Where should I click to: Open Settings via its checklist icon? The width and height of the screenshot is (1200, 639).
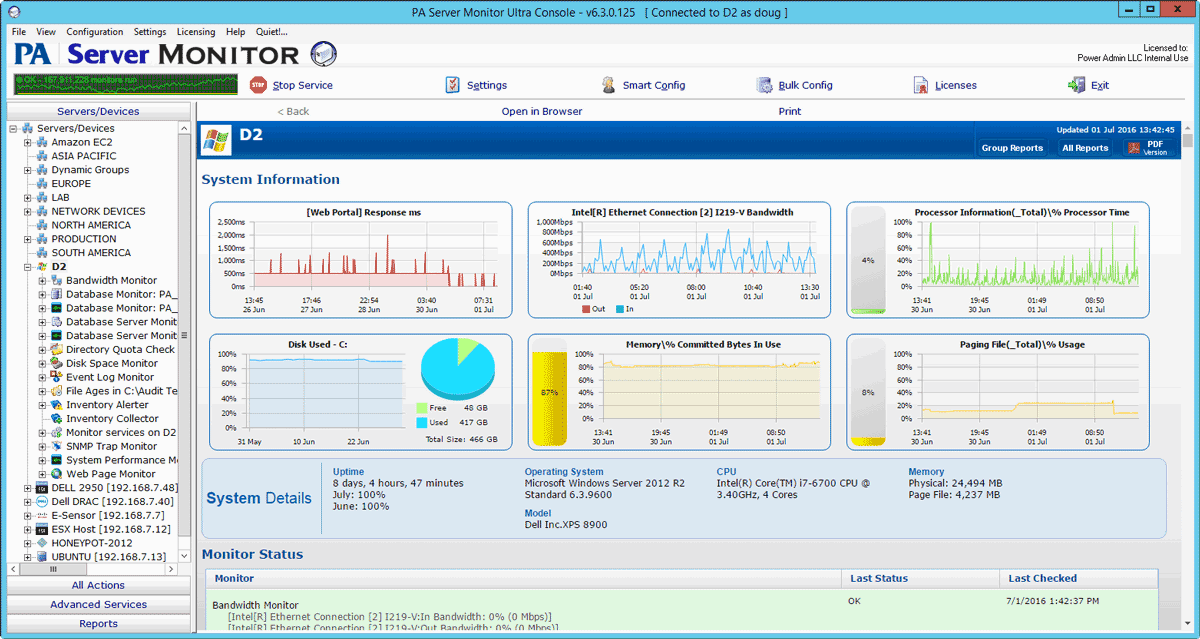(x=452, y=85)
